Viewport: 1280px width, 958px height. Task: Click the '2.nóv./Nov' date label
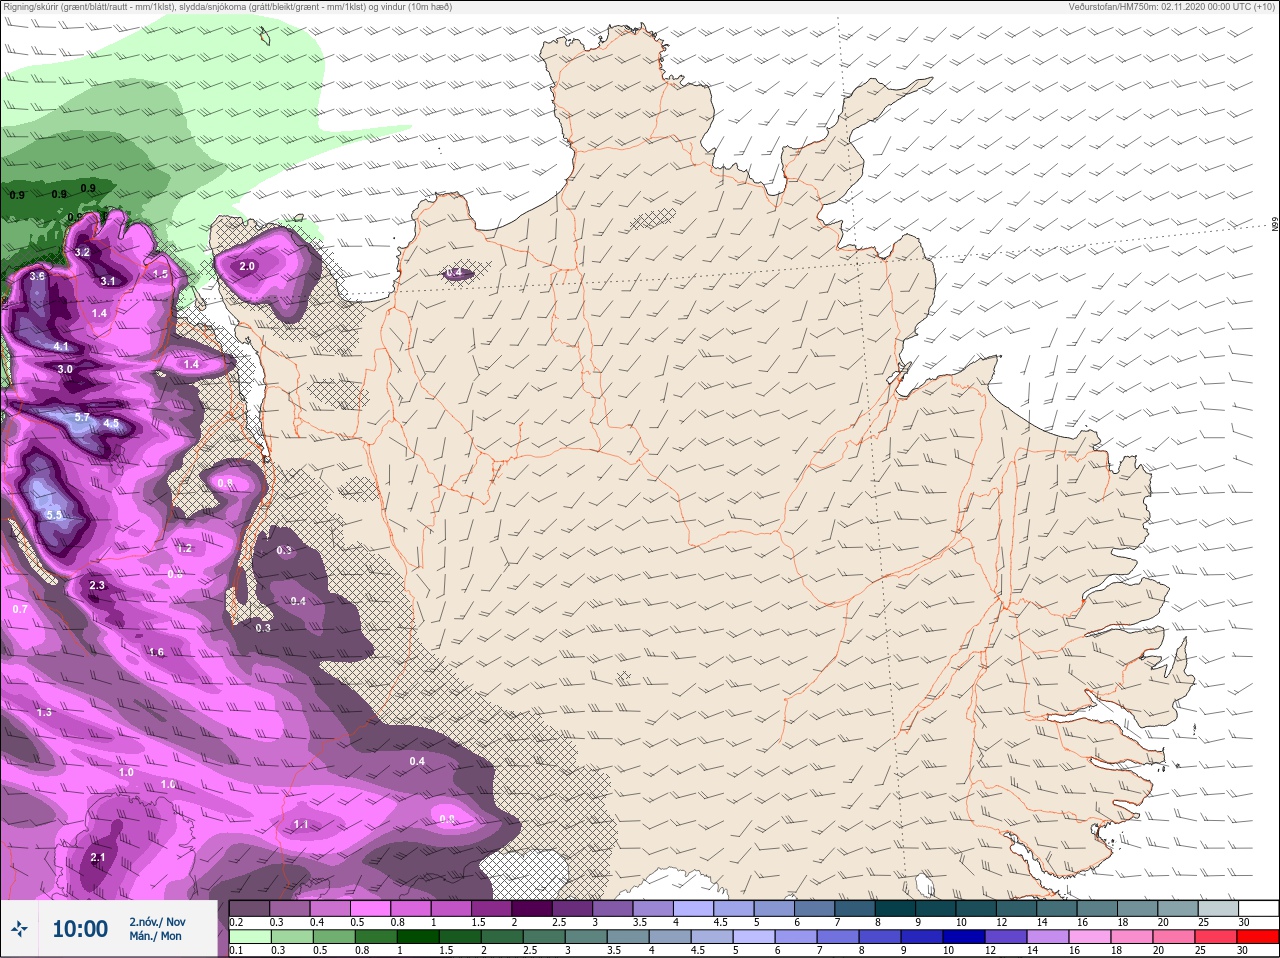coord(157,922)
